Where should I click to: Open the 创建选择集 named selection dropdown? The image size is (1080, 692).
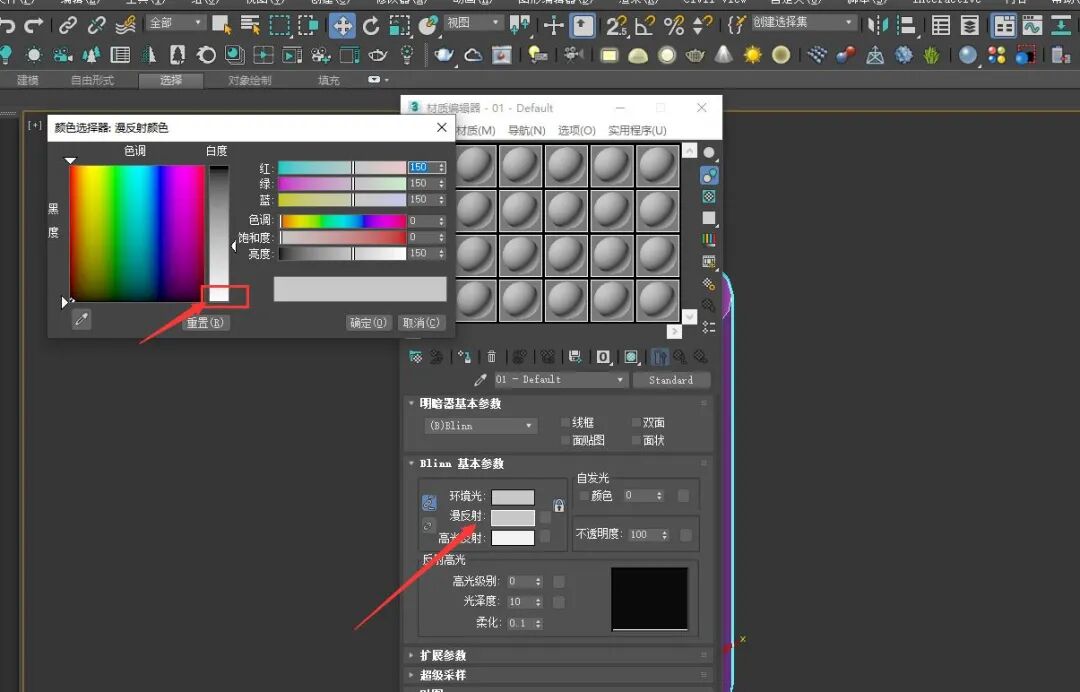click(803, 23)
